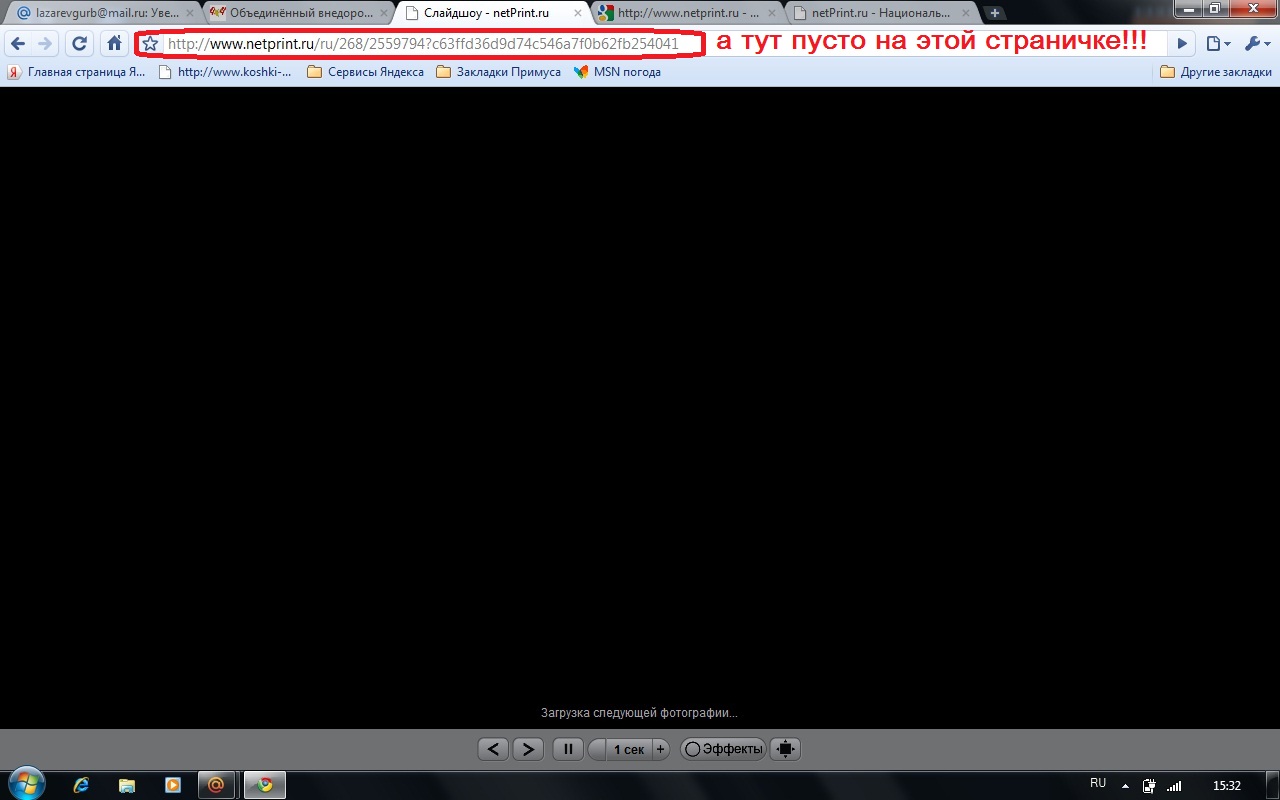This screenshot has height=800, width=1280.
Task: Switch to the lazarevgurb@mail.ru tab
Action: coord(98,13)
